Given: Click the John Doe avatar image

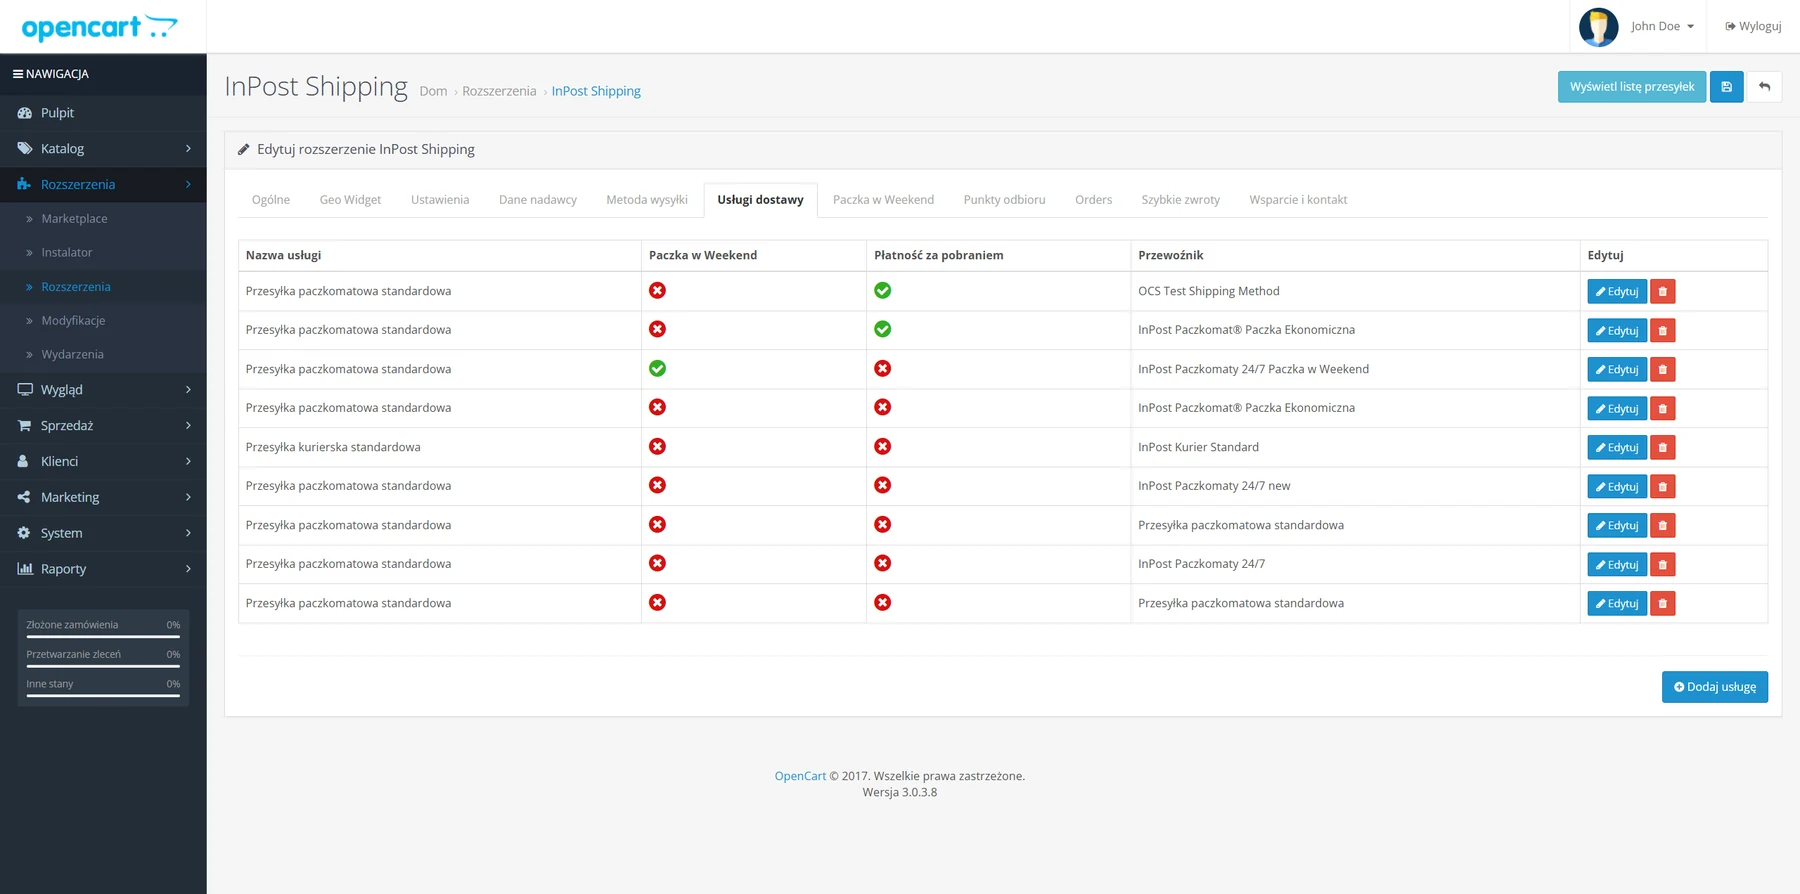Looking at the screenshot, I should [1598, 27].
